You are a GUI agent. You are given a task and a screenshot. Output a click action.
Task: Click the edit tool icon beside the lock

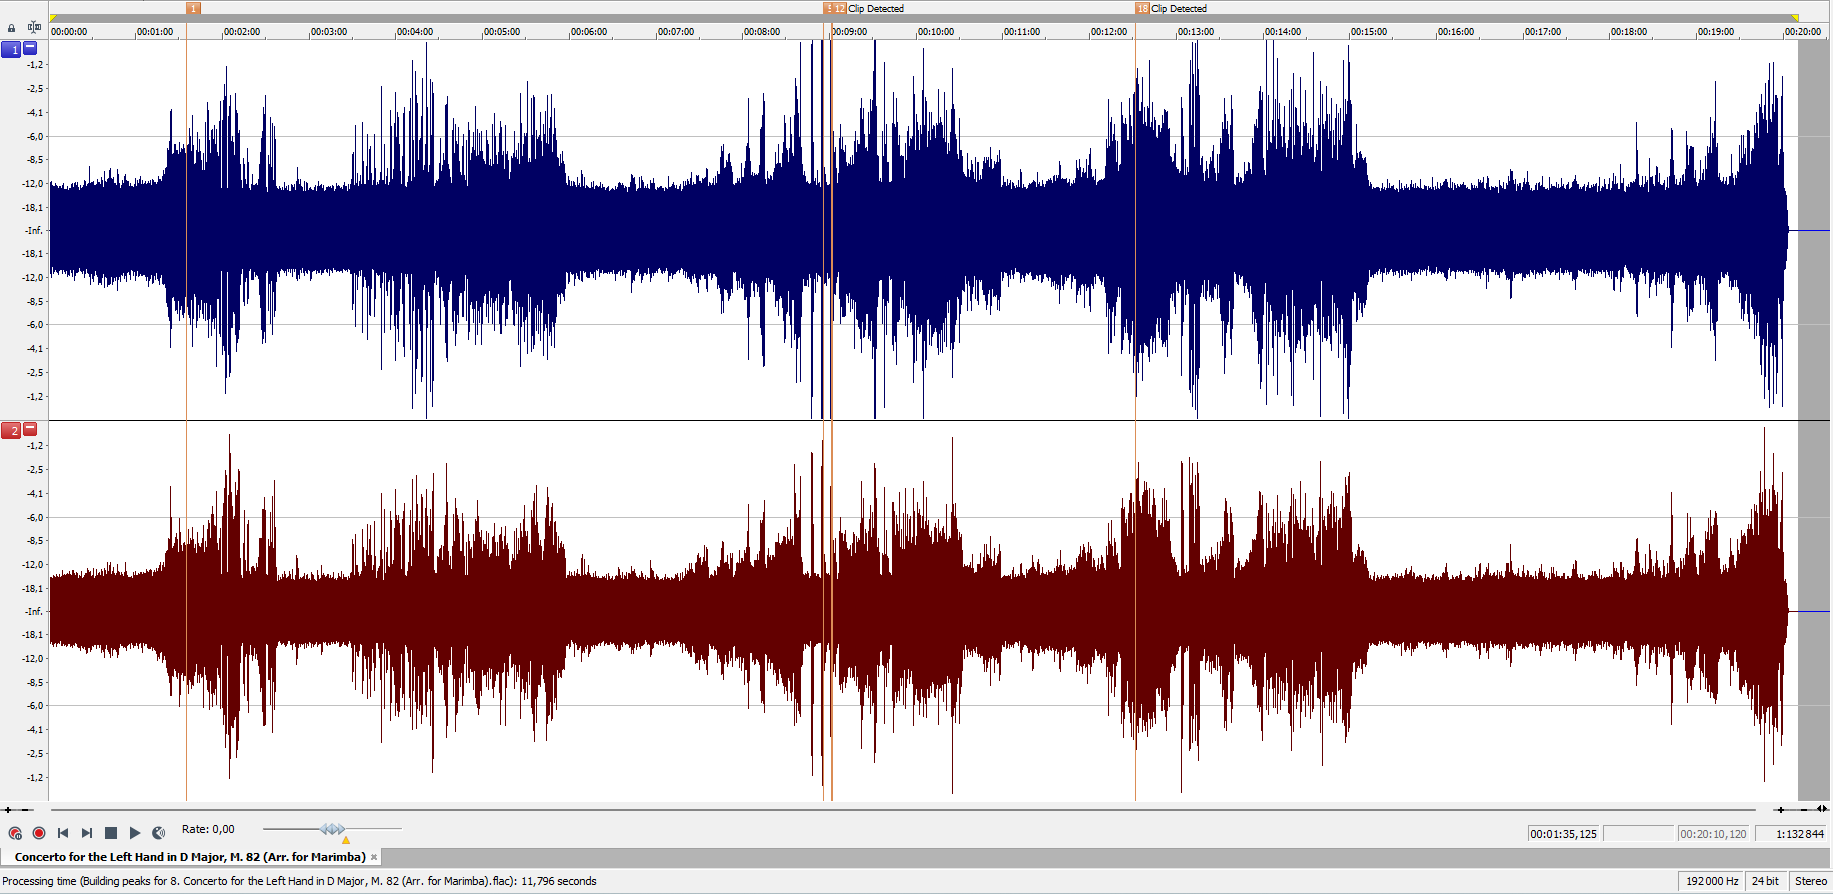pos(35,28)
